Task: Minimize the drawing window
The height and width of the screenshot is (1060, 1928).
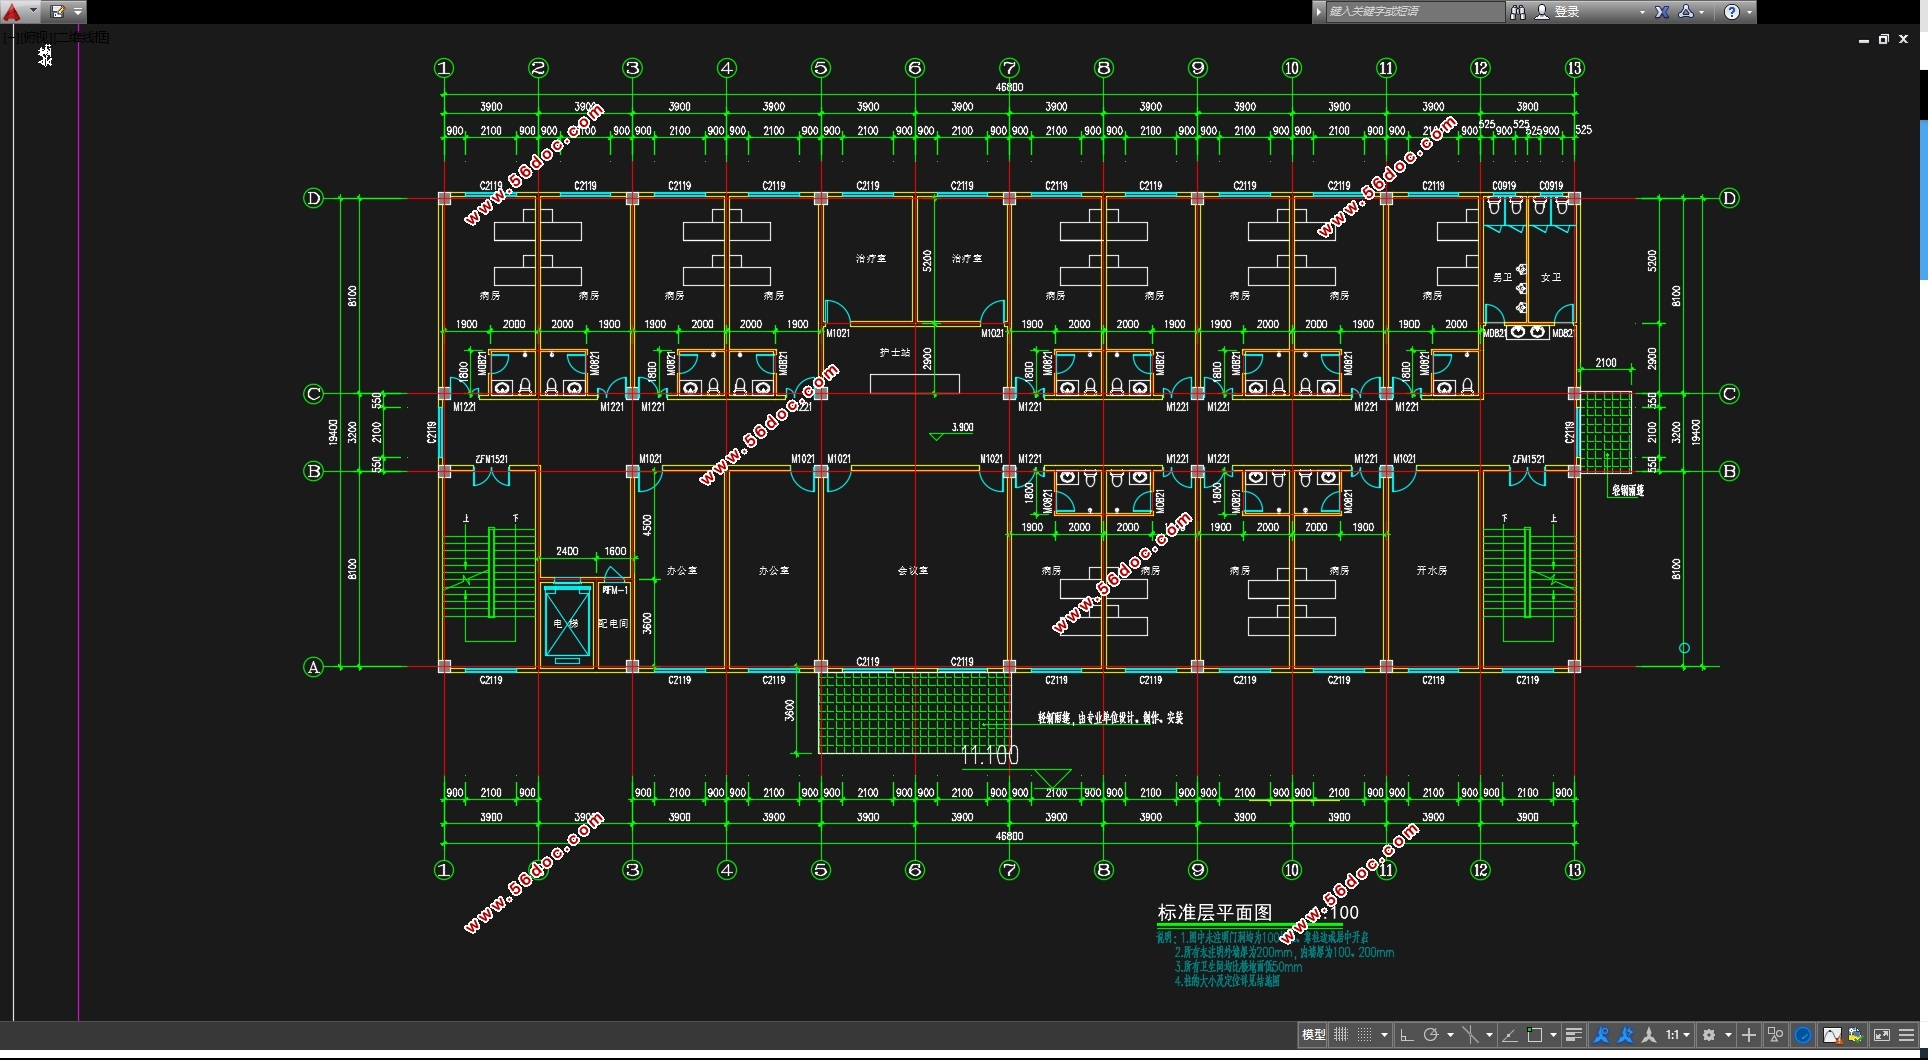Action: click(1864, 40)
